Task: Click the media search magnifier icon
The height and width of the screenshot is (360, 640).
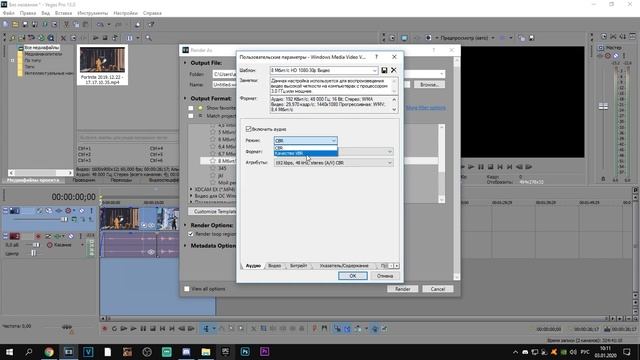Action: (149, 38)
